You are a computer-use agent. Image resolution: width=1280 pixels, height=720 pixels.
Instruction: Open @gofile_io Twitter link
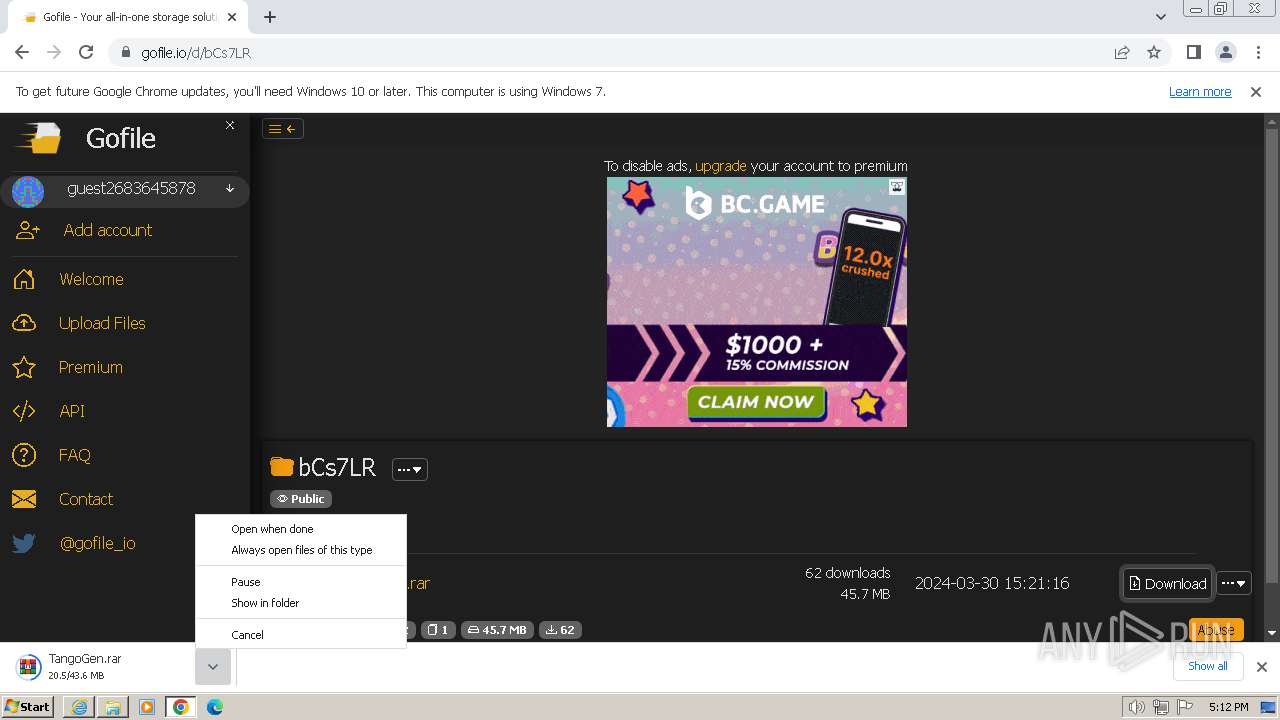point(97,543)
